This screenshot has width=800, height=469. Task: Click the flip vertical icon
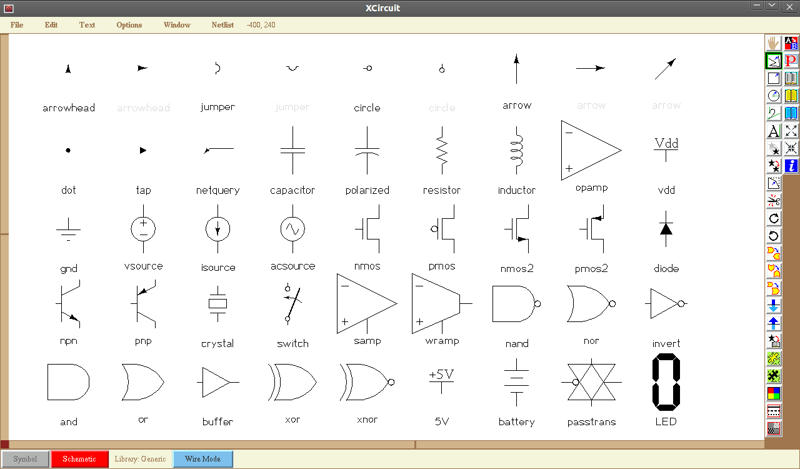(773, 270)
